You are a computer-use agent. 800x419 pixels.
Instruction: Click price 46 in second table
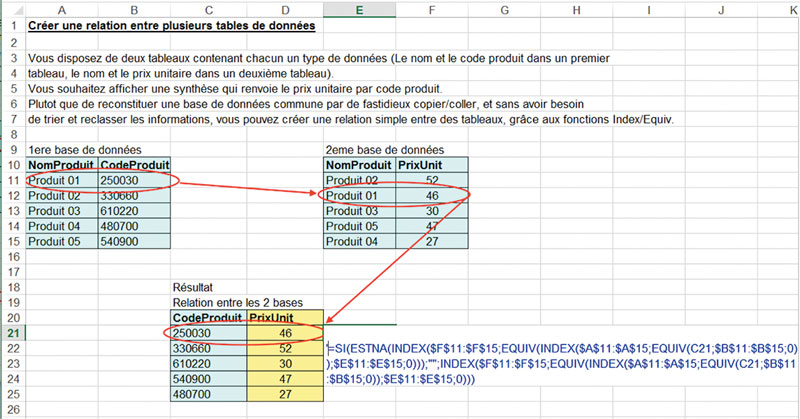pyautogui.click(x=432, y=195)
